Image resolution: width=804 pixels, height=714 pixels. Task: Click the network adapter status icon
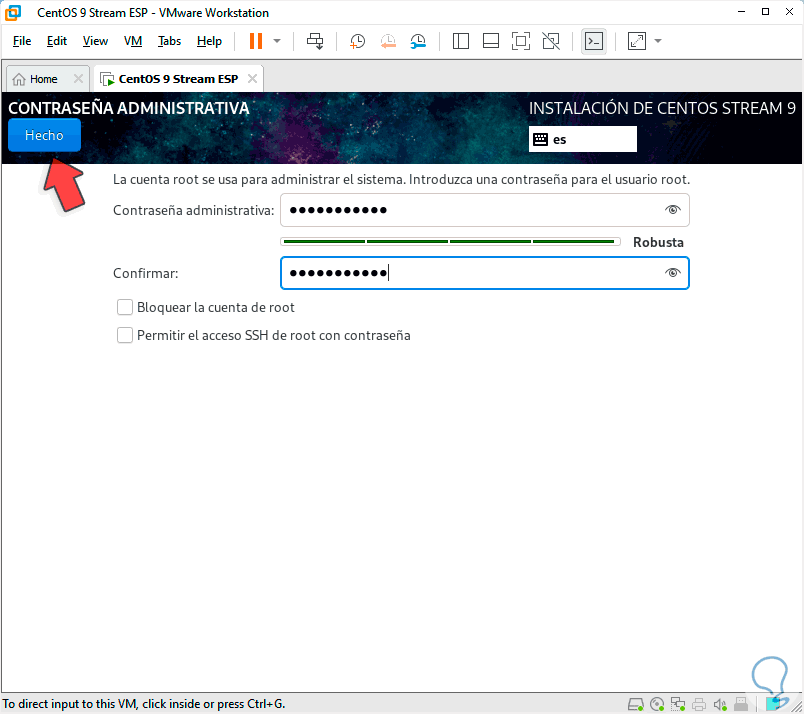[678, 704]
